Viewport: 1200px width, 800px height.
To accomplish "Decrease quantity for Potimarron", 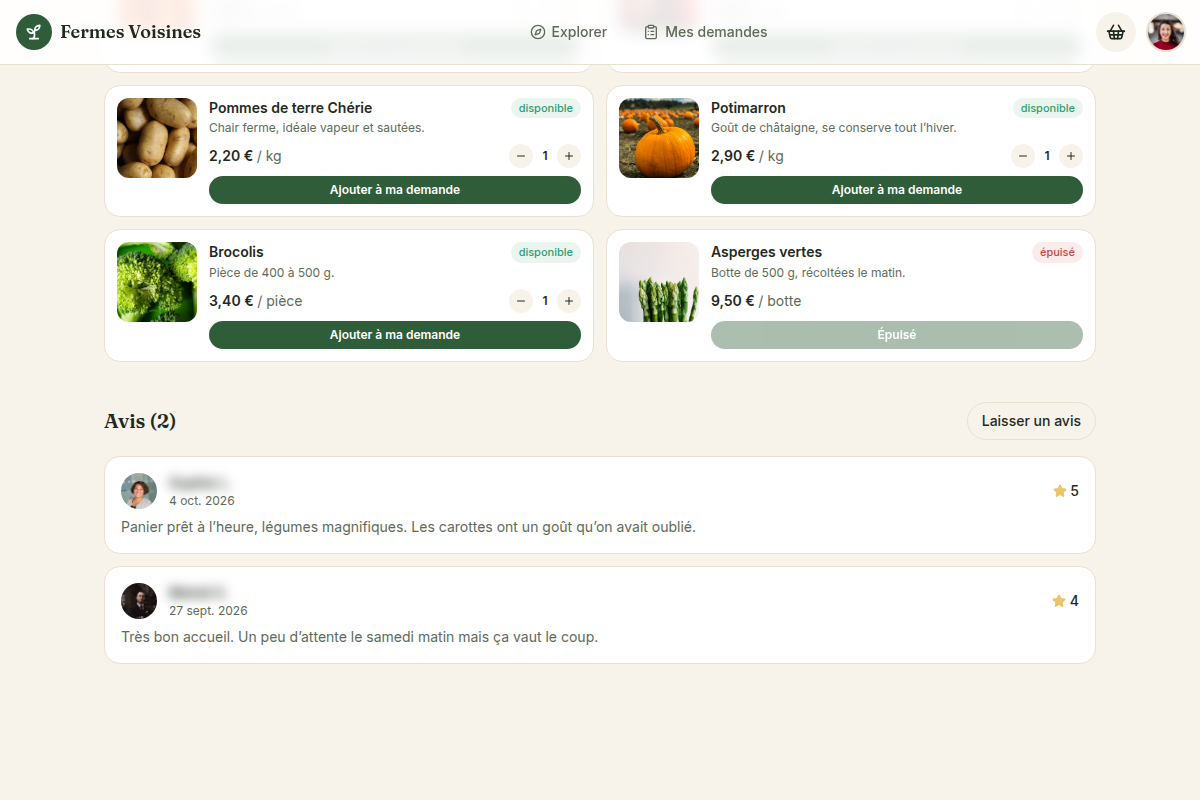I will pos(1023,156).
